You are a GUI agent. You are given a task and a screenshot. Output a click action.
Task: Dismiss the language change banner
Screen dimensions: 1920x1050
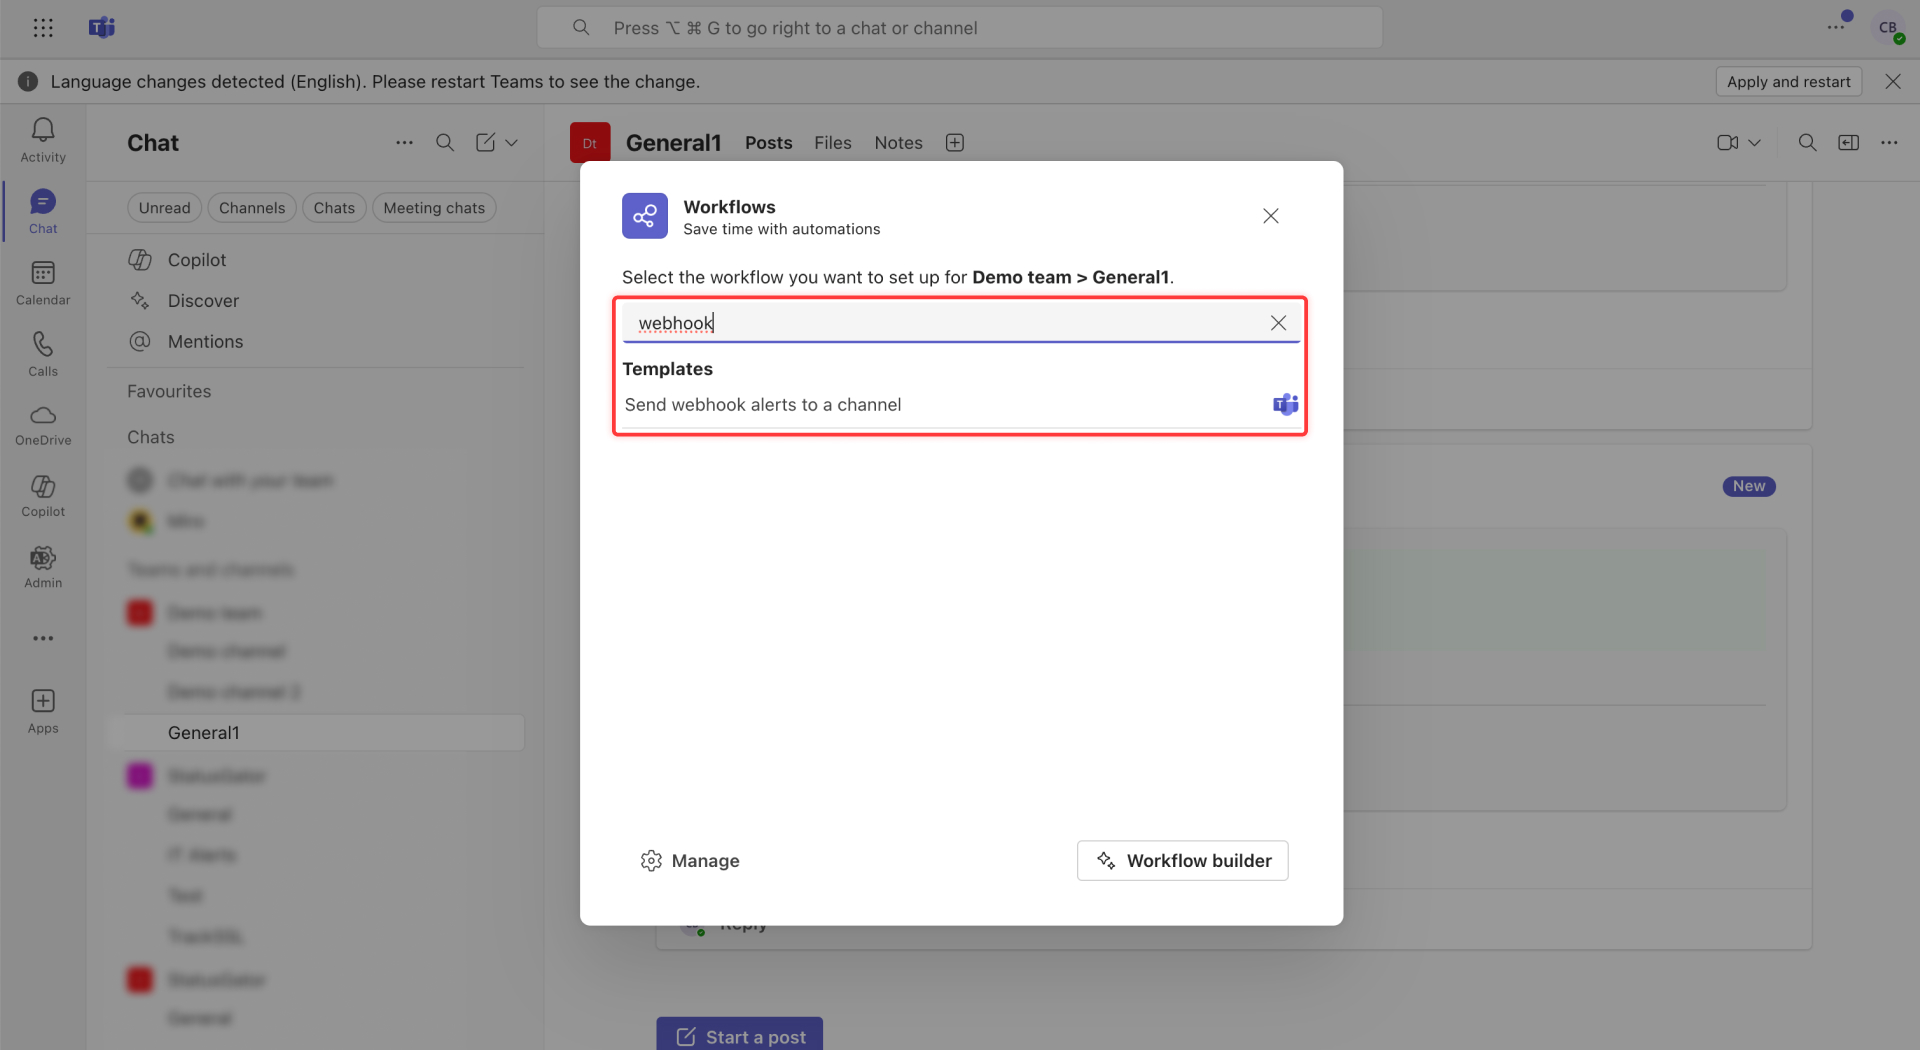click(x=1893, y=82)
